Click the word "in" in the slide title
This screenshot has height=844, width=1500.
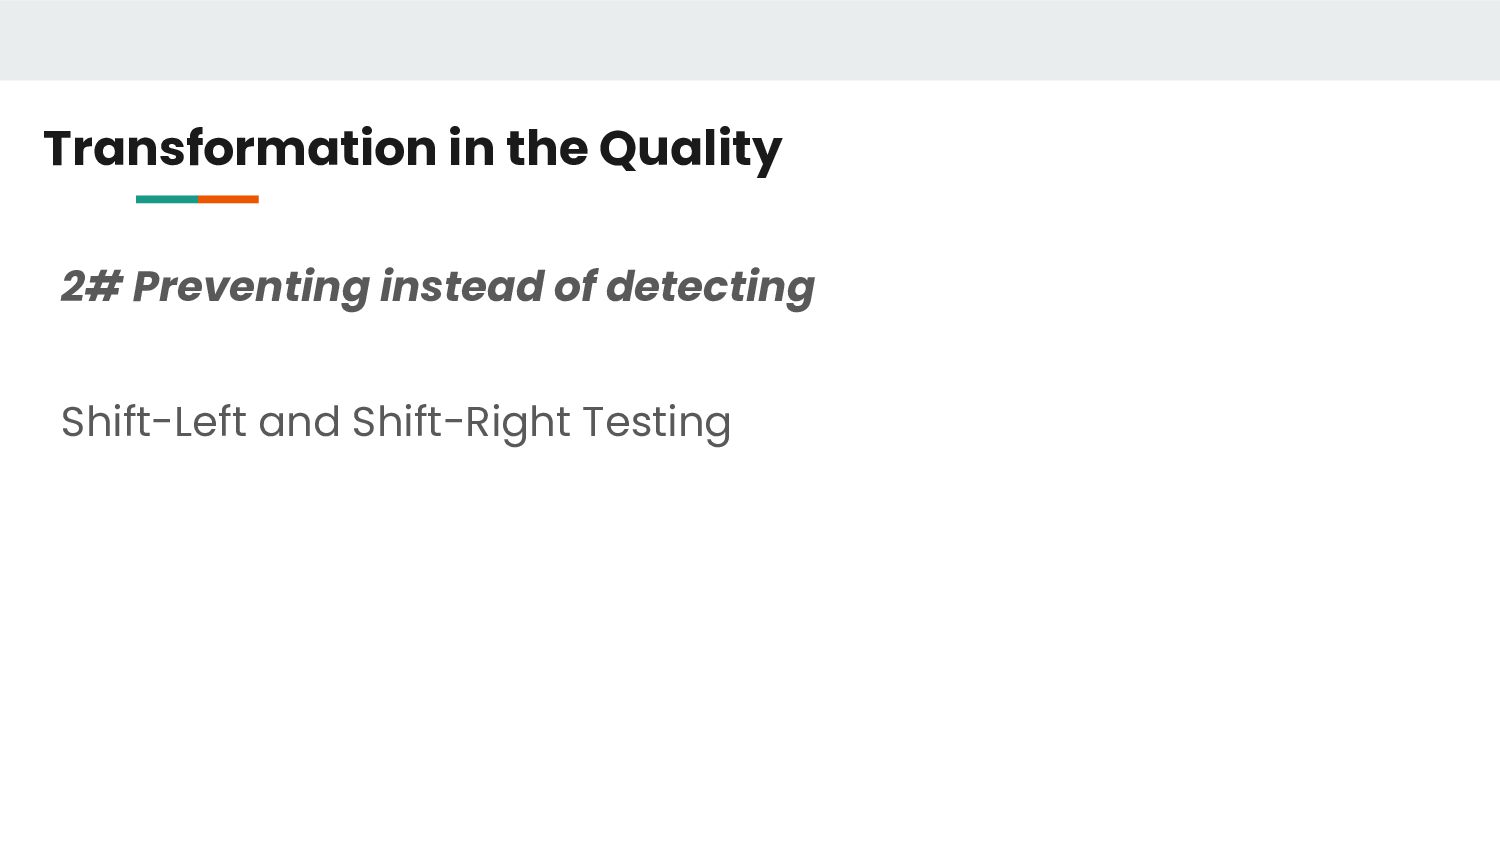pyautogui.click(x=470, y=148)
